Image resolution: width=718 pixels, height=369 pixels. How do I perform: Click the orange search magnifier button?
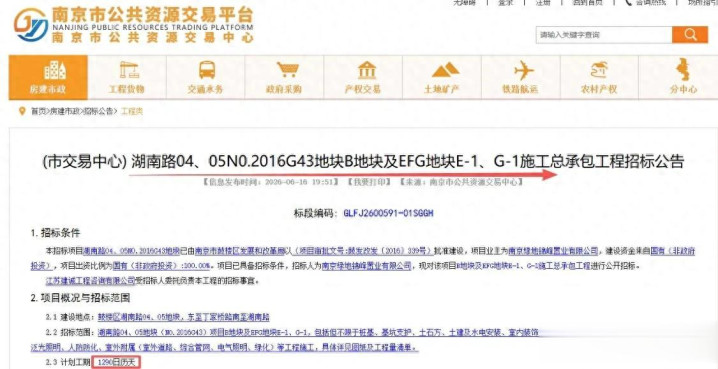690,35
